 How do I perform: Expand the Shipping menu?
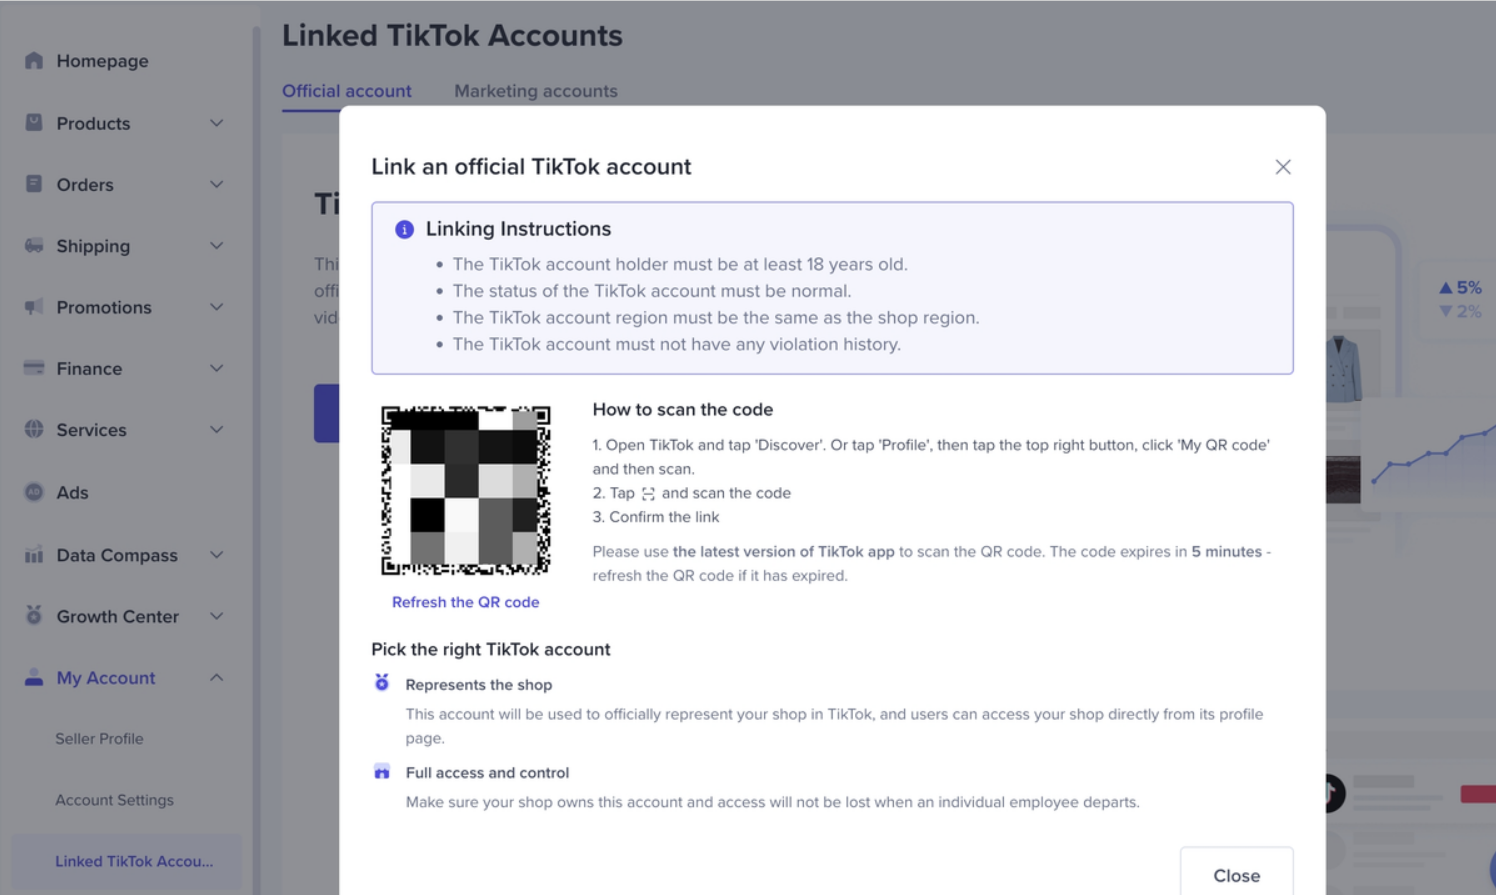click(217, 246)
